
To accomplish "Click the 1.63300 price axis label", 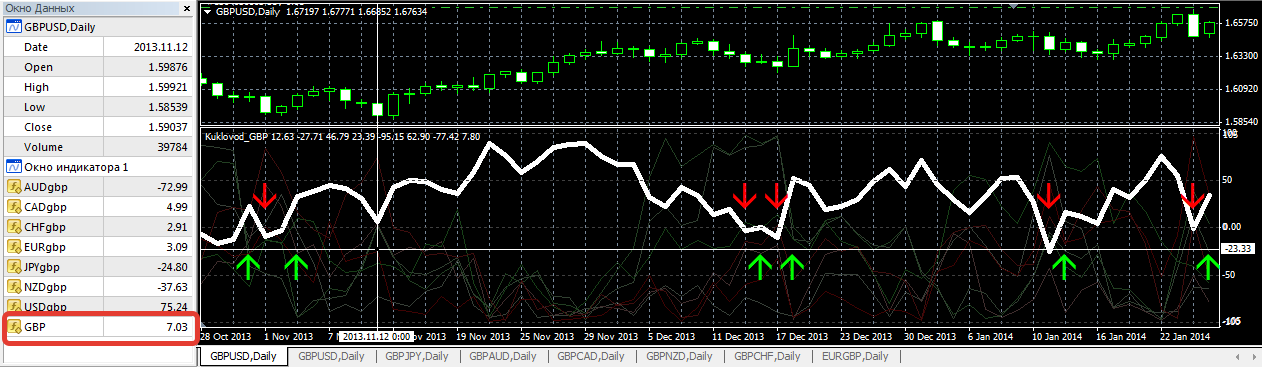I will click(1241, 55).
